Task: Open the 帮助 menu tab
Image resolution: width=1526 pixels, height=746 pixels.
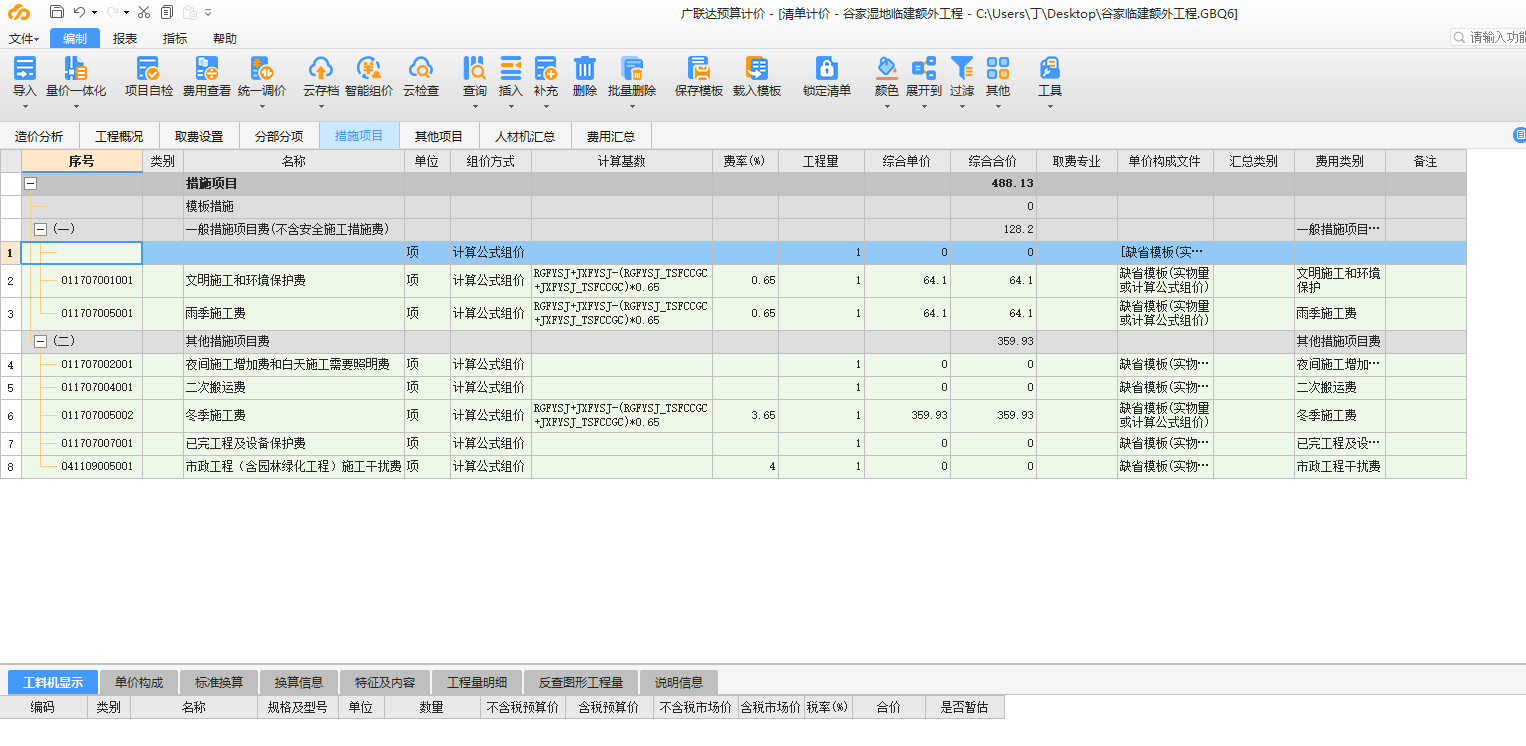Action: point(225,39)
